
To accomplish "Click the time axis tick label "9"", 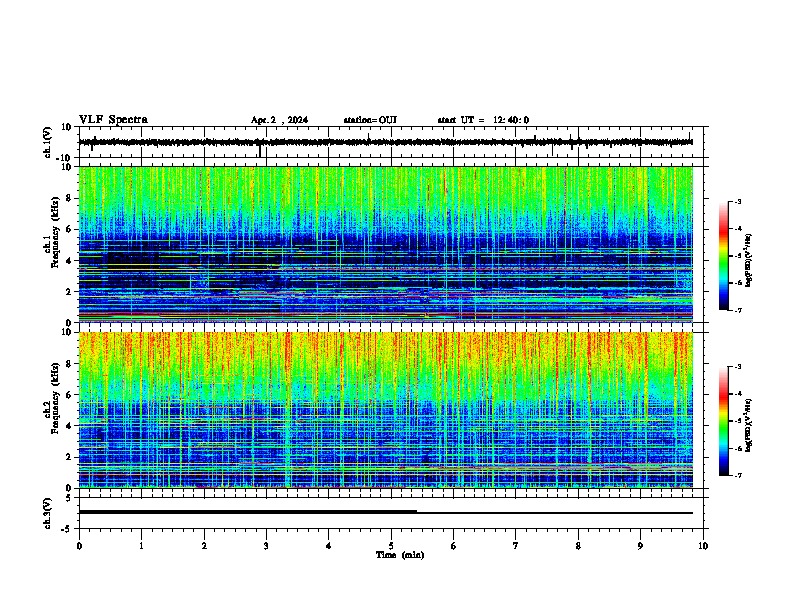I will pos(640,546).
